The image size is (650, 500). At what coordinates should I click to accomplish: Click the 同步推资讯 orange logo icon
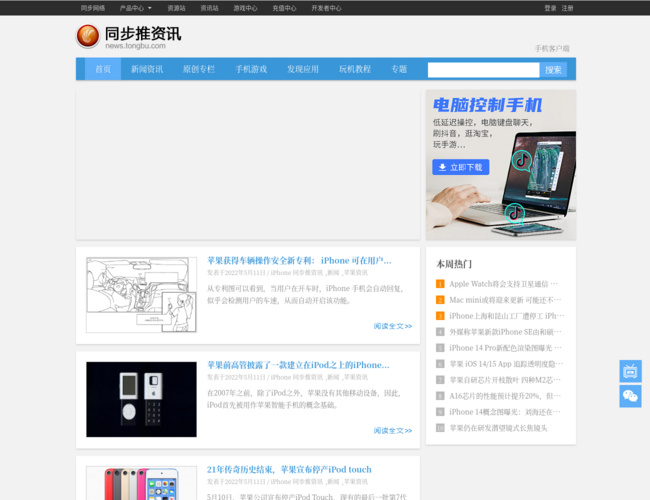88,36
